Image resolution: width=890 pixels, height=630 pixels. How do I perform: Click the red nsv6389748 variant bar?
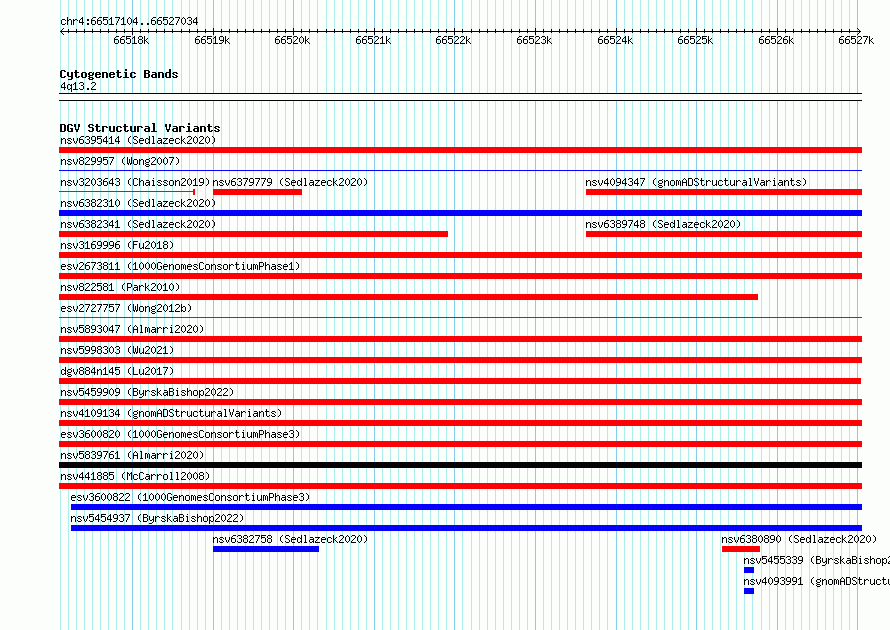[x=724, y=234]
